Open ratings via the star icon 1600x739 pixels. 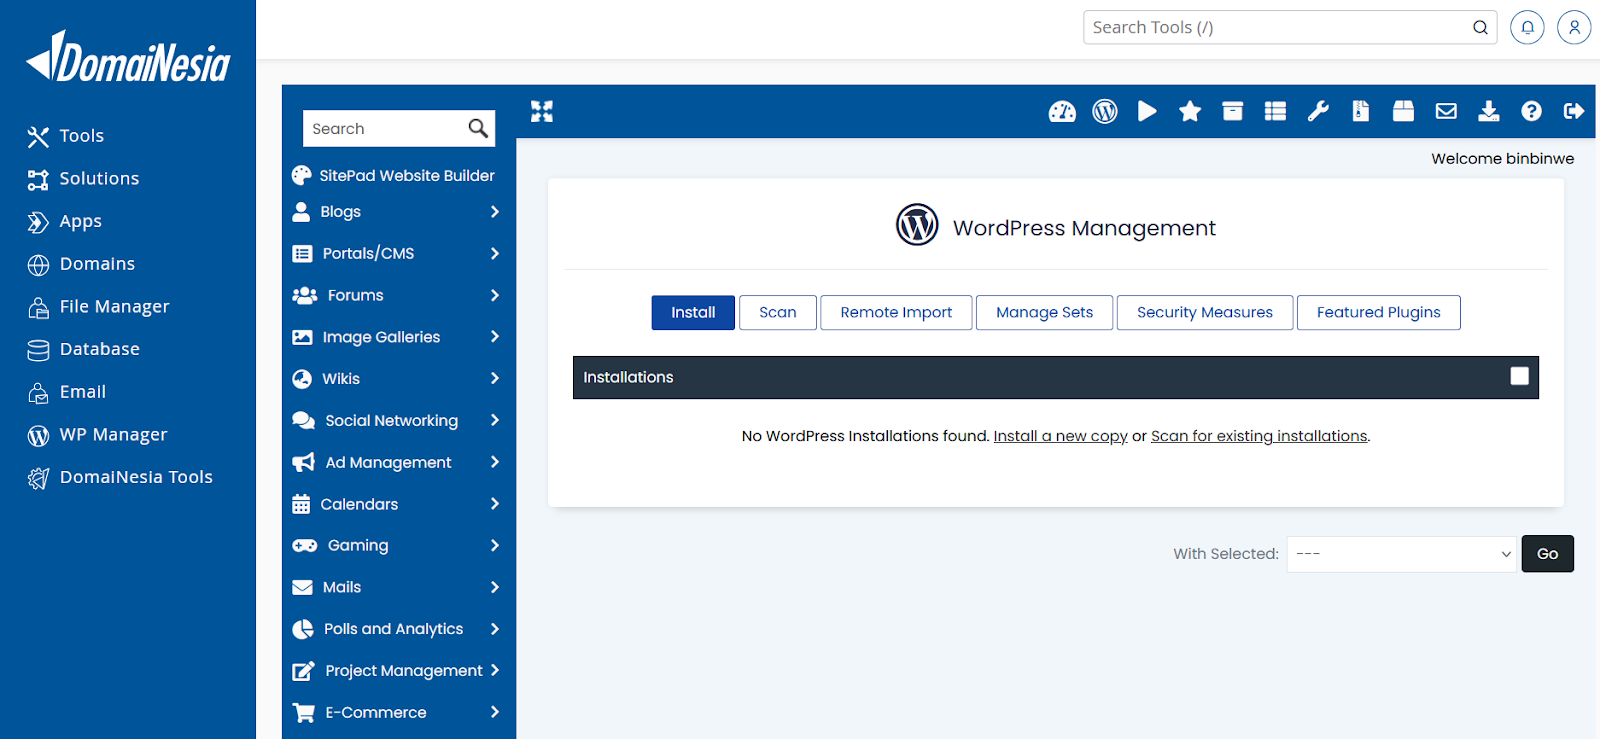click(x=1190, y=111)
